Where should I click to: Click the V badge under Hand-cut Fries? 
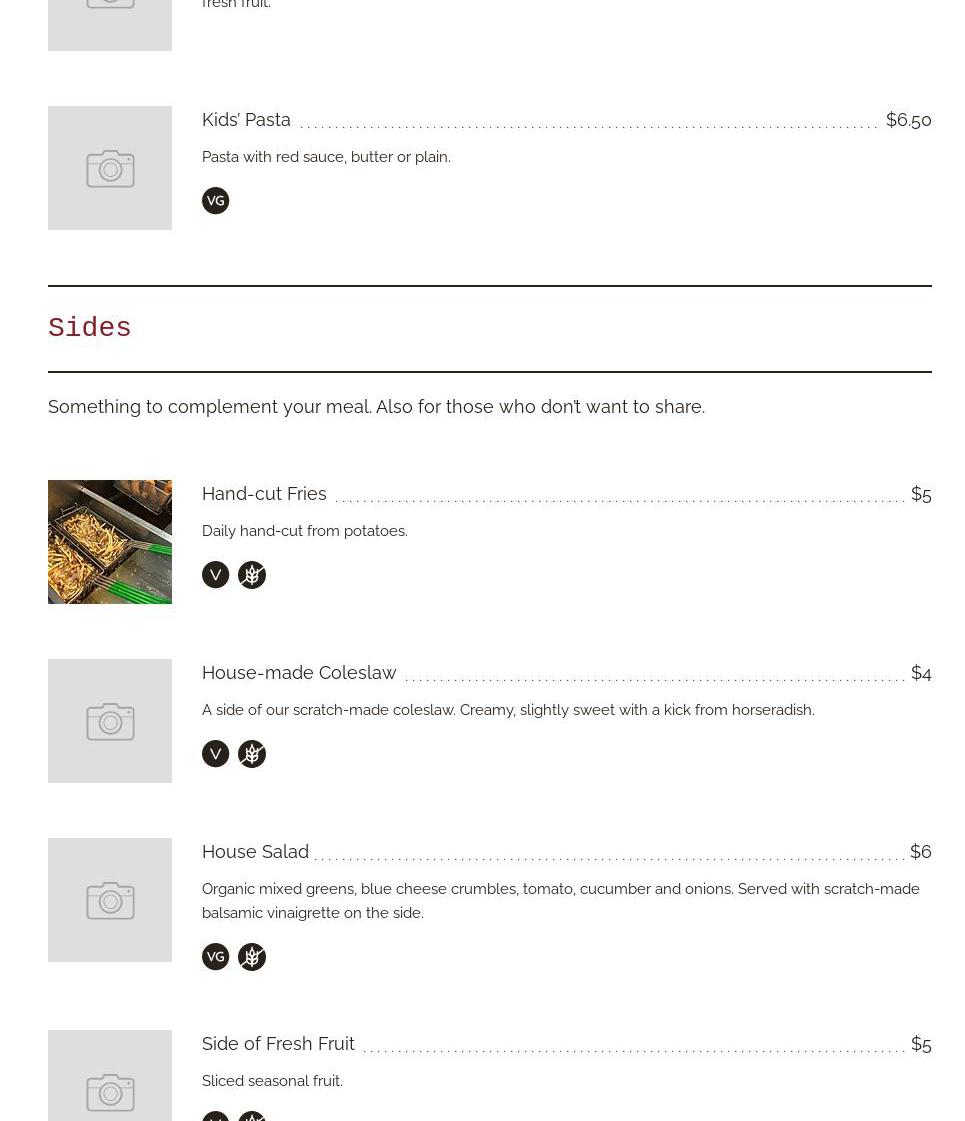click(x=215, y=575)
